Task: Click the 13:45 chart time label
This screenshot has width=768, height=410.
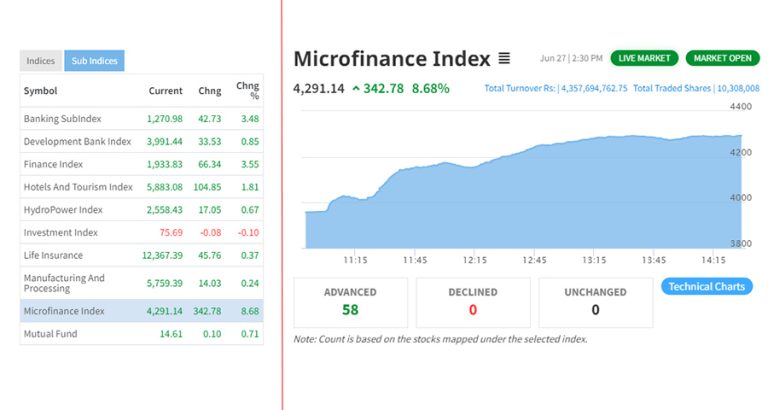Action: (x=654, y=260)
